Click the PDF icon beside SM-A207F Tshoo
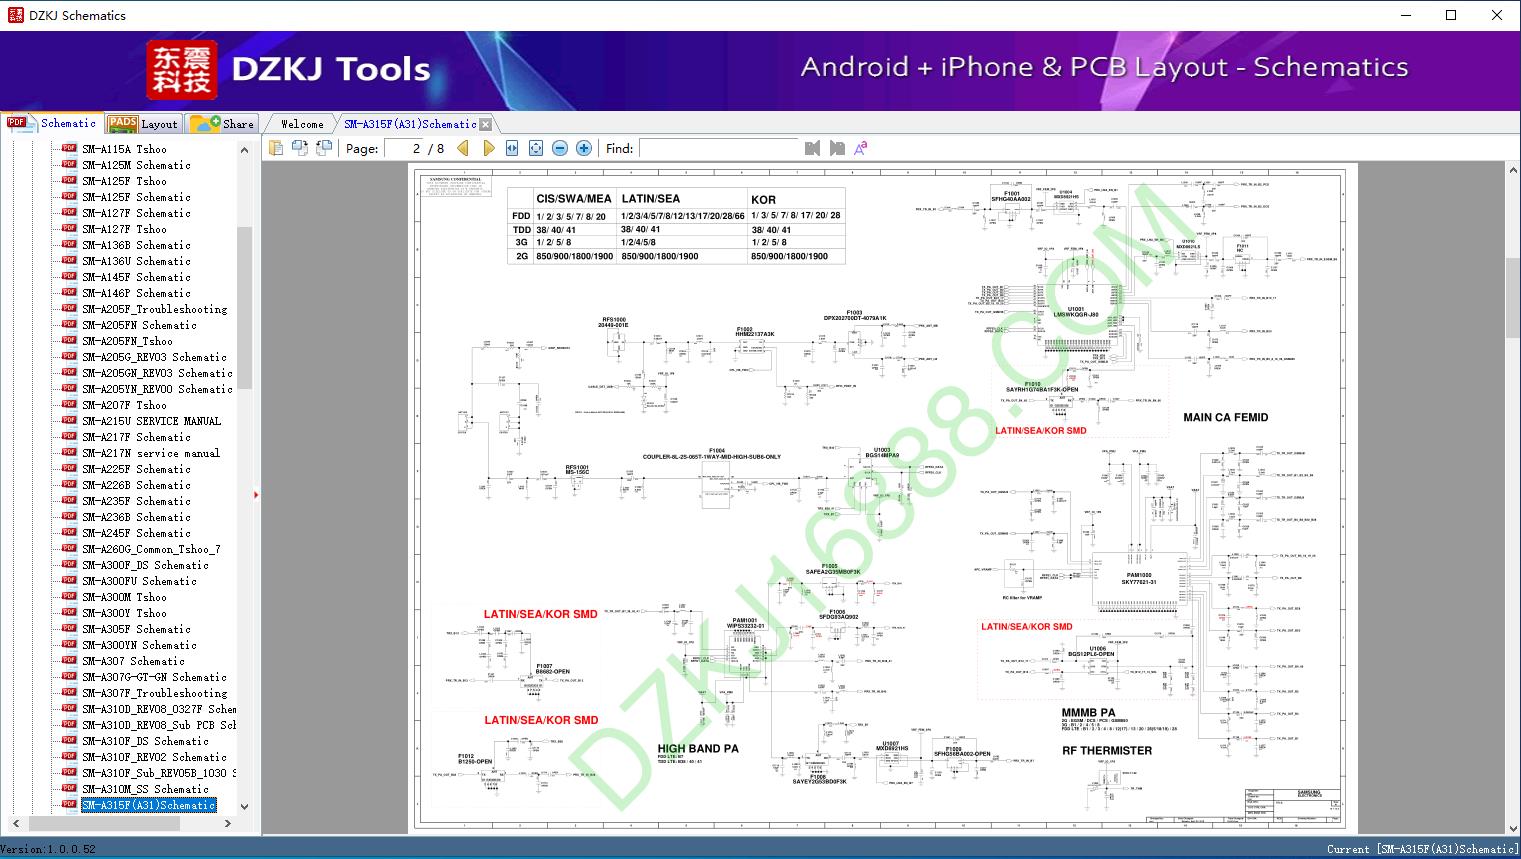The width and height of the screenshot is (1521, 859). (x=69, y=405)
